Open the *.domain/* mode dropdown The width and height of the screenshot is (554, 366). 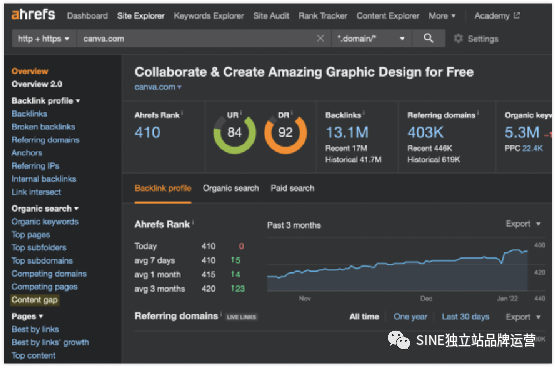point(371,39)
